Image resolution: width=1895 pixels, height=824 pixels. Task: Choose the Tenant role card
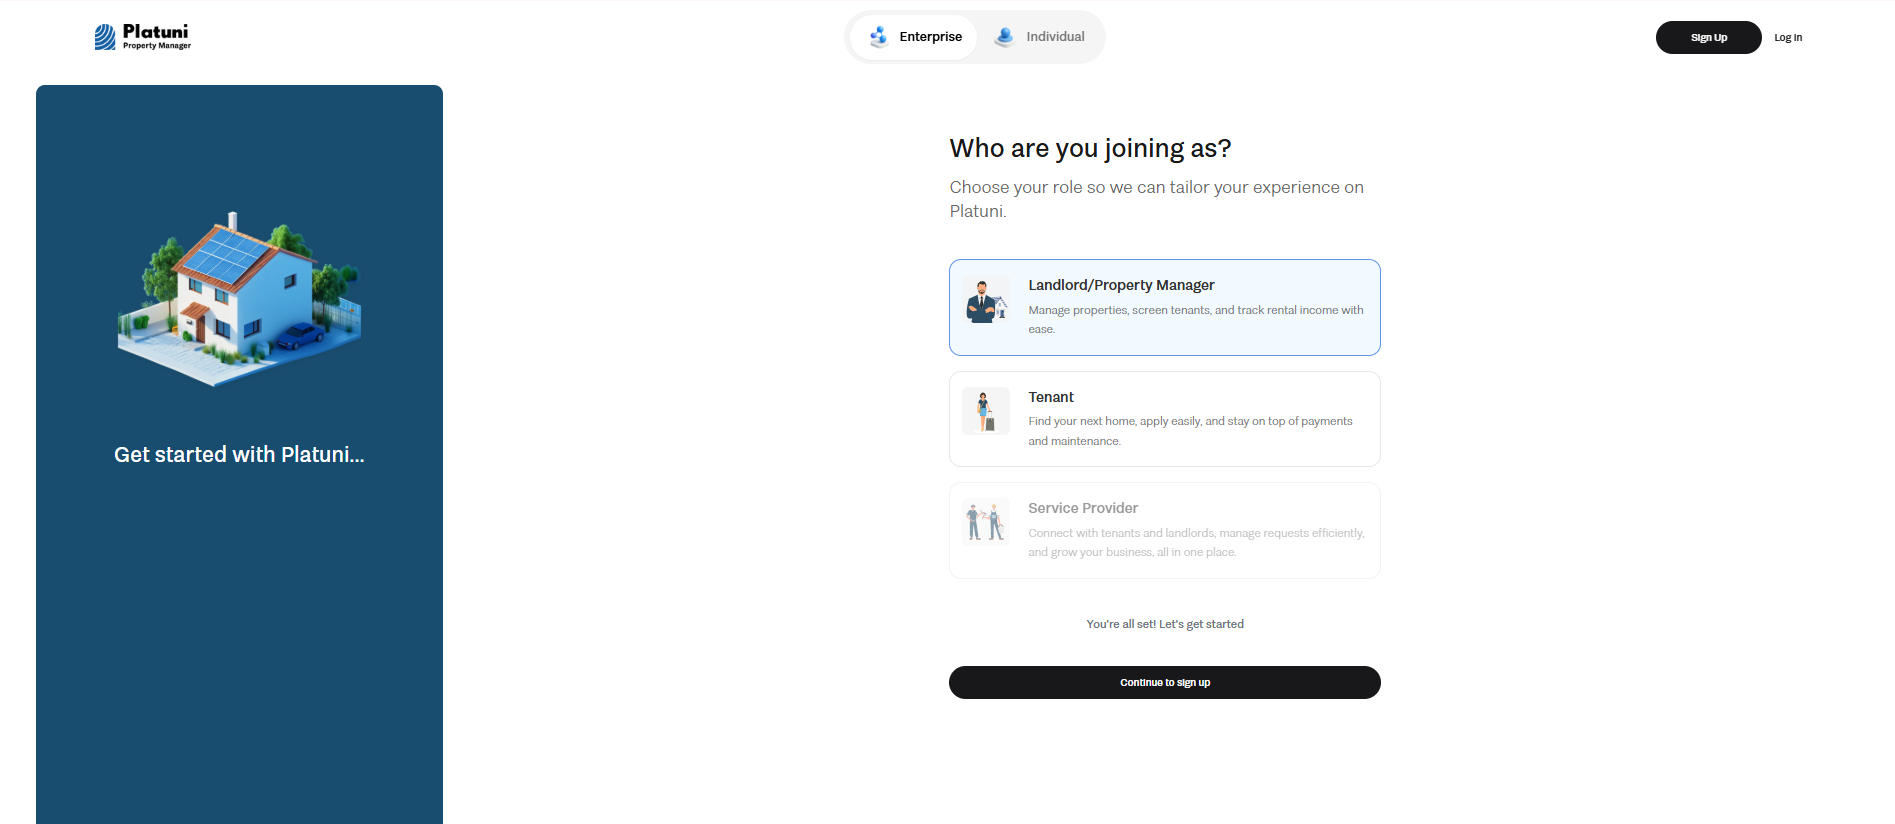(1165, 419)
